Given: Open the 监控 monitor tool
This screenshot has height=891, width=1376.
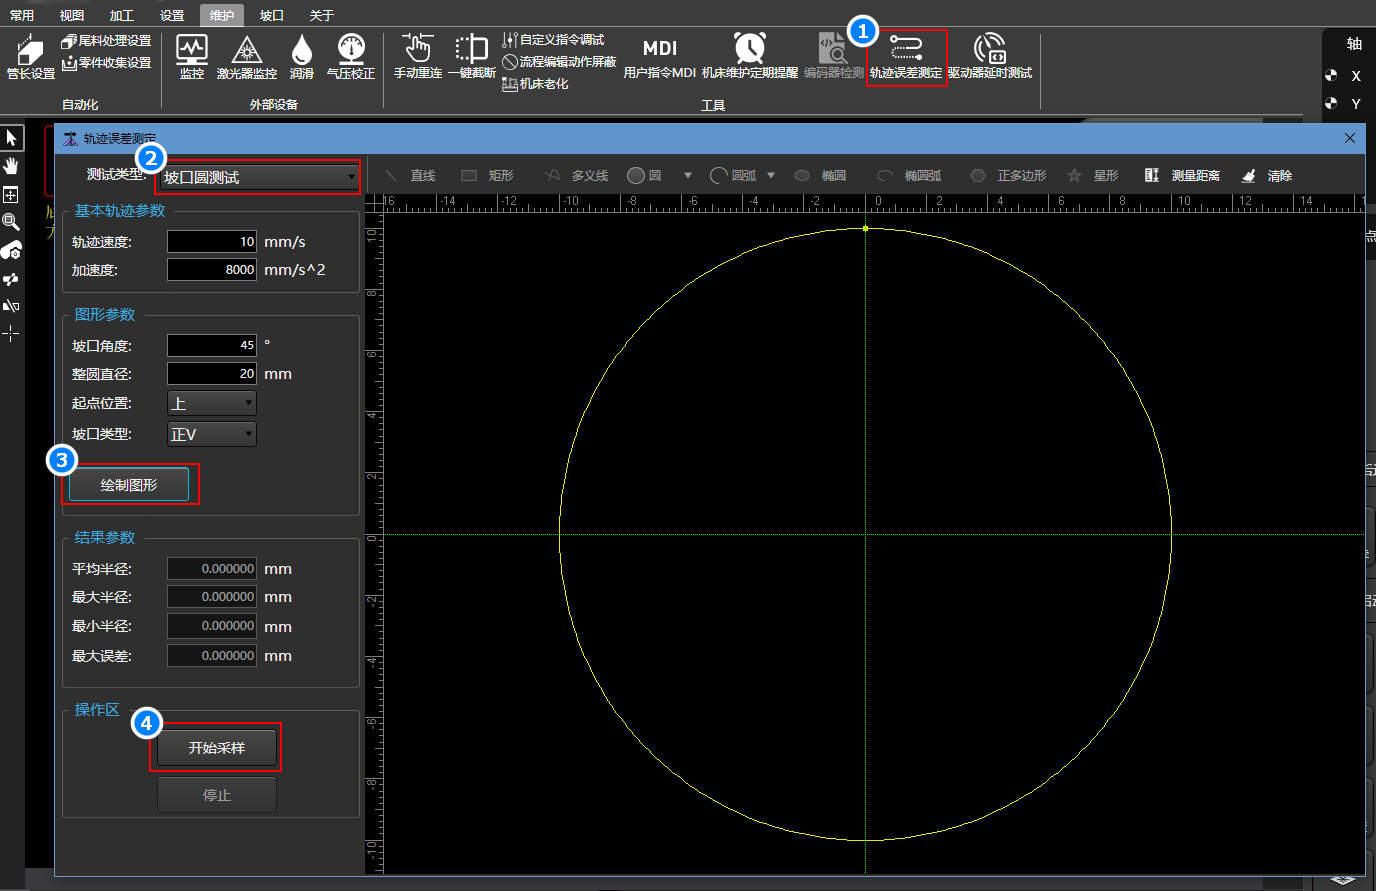Looking at the screenshot, I should (191, 57).
